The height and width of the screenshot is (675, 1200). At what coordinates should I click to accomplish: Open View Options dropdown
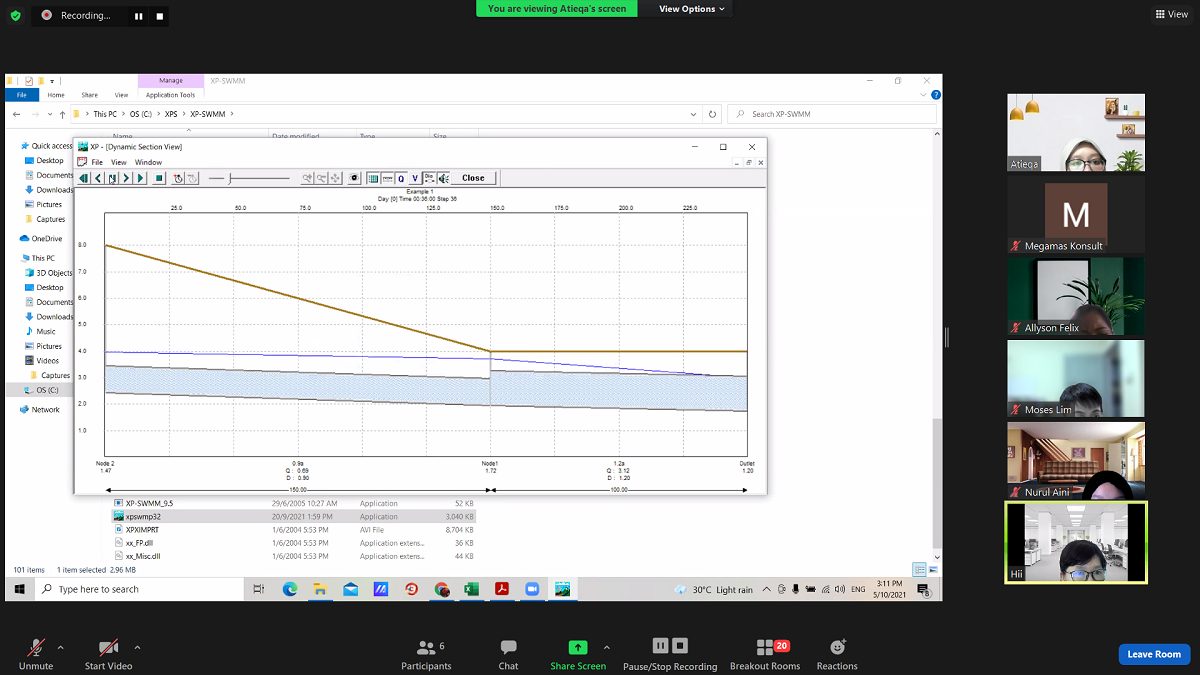tap(691, 9)
